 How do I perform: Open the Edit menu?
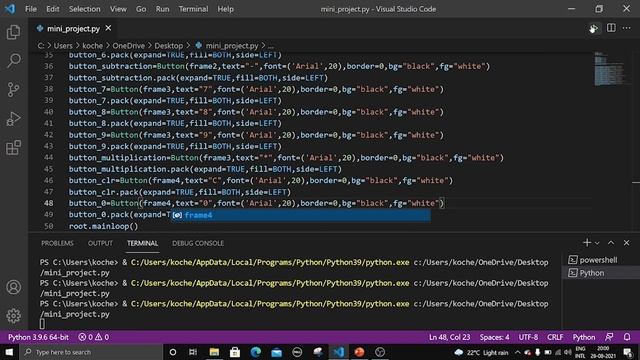(x=52, y=9)
